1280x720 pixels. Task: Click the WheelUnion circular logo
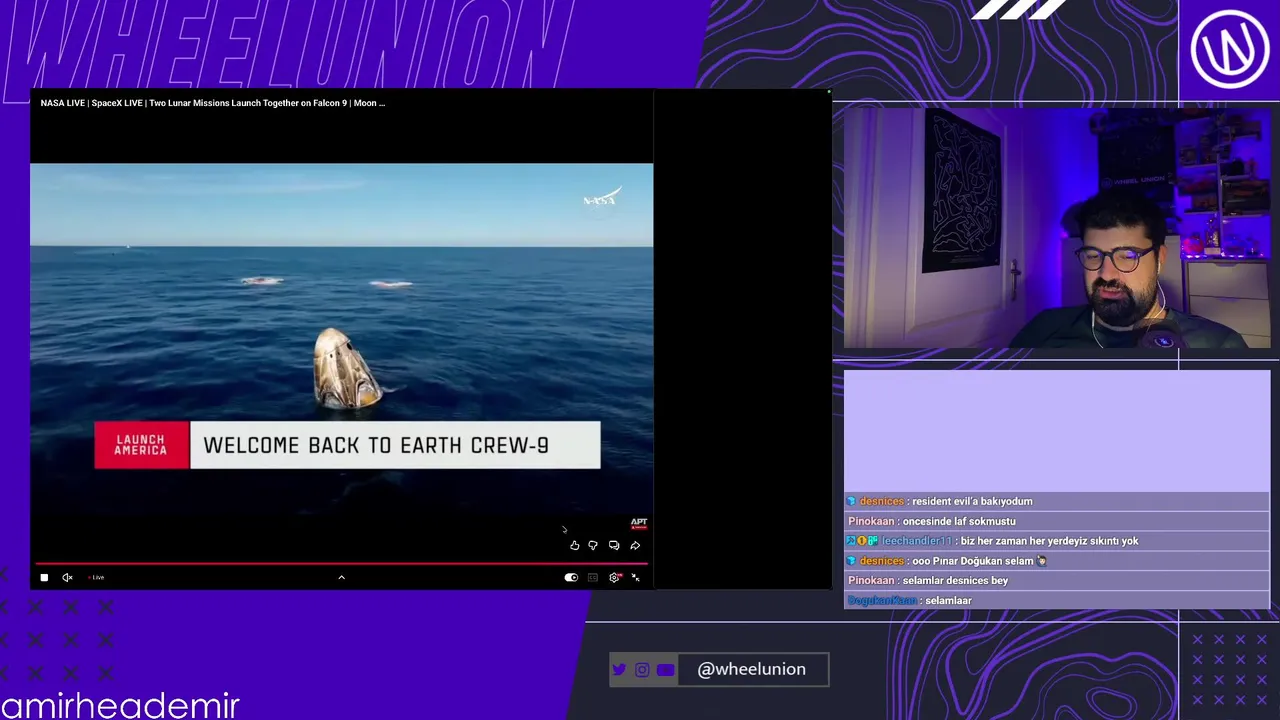pyautogui.click(x=1229, y=50)
